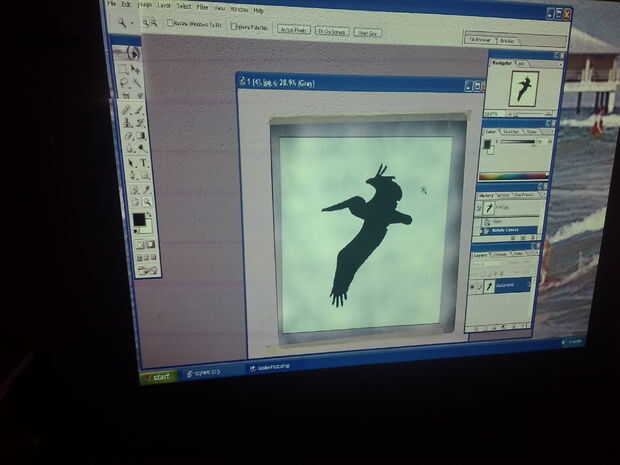Select the Type tool

click(x=144, y=163)
